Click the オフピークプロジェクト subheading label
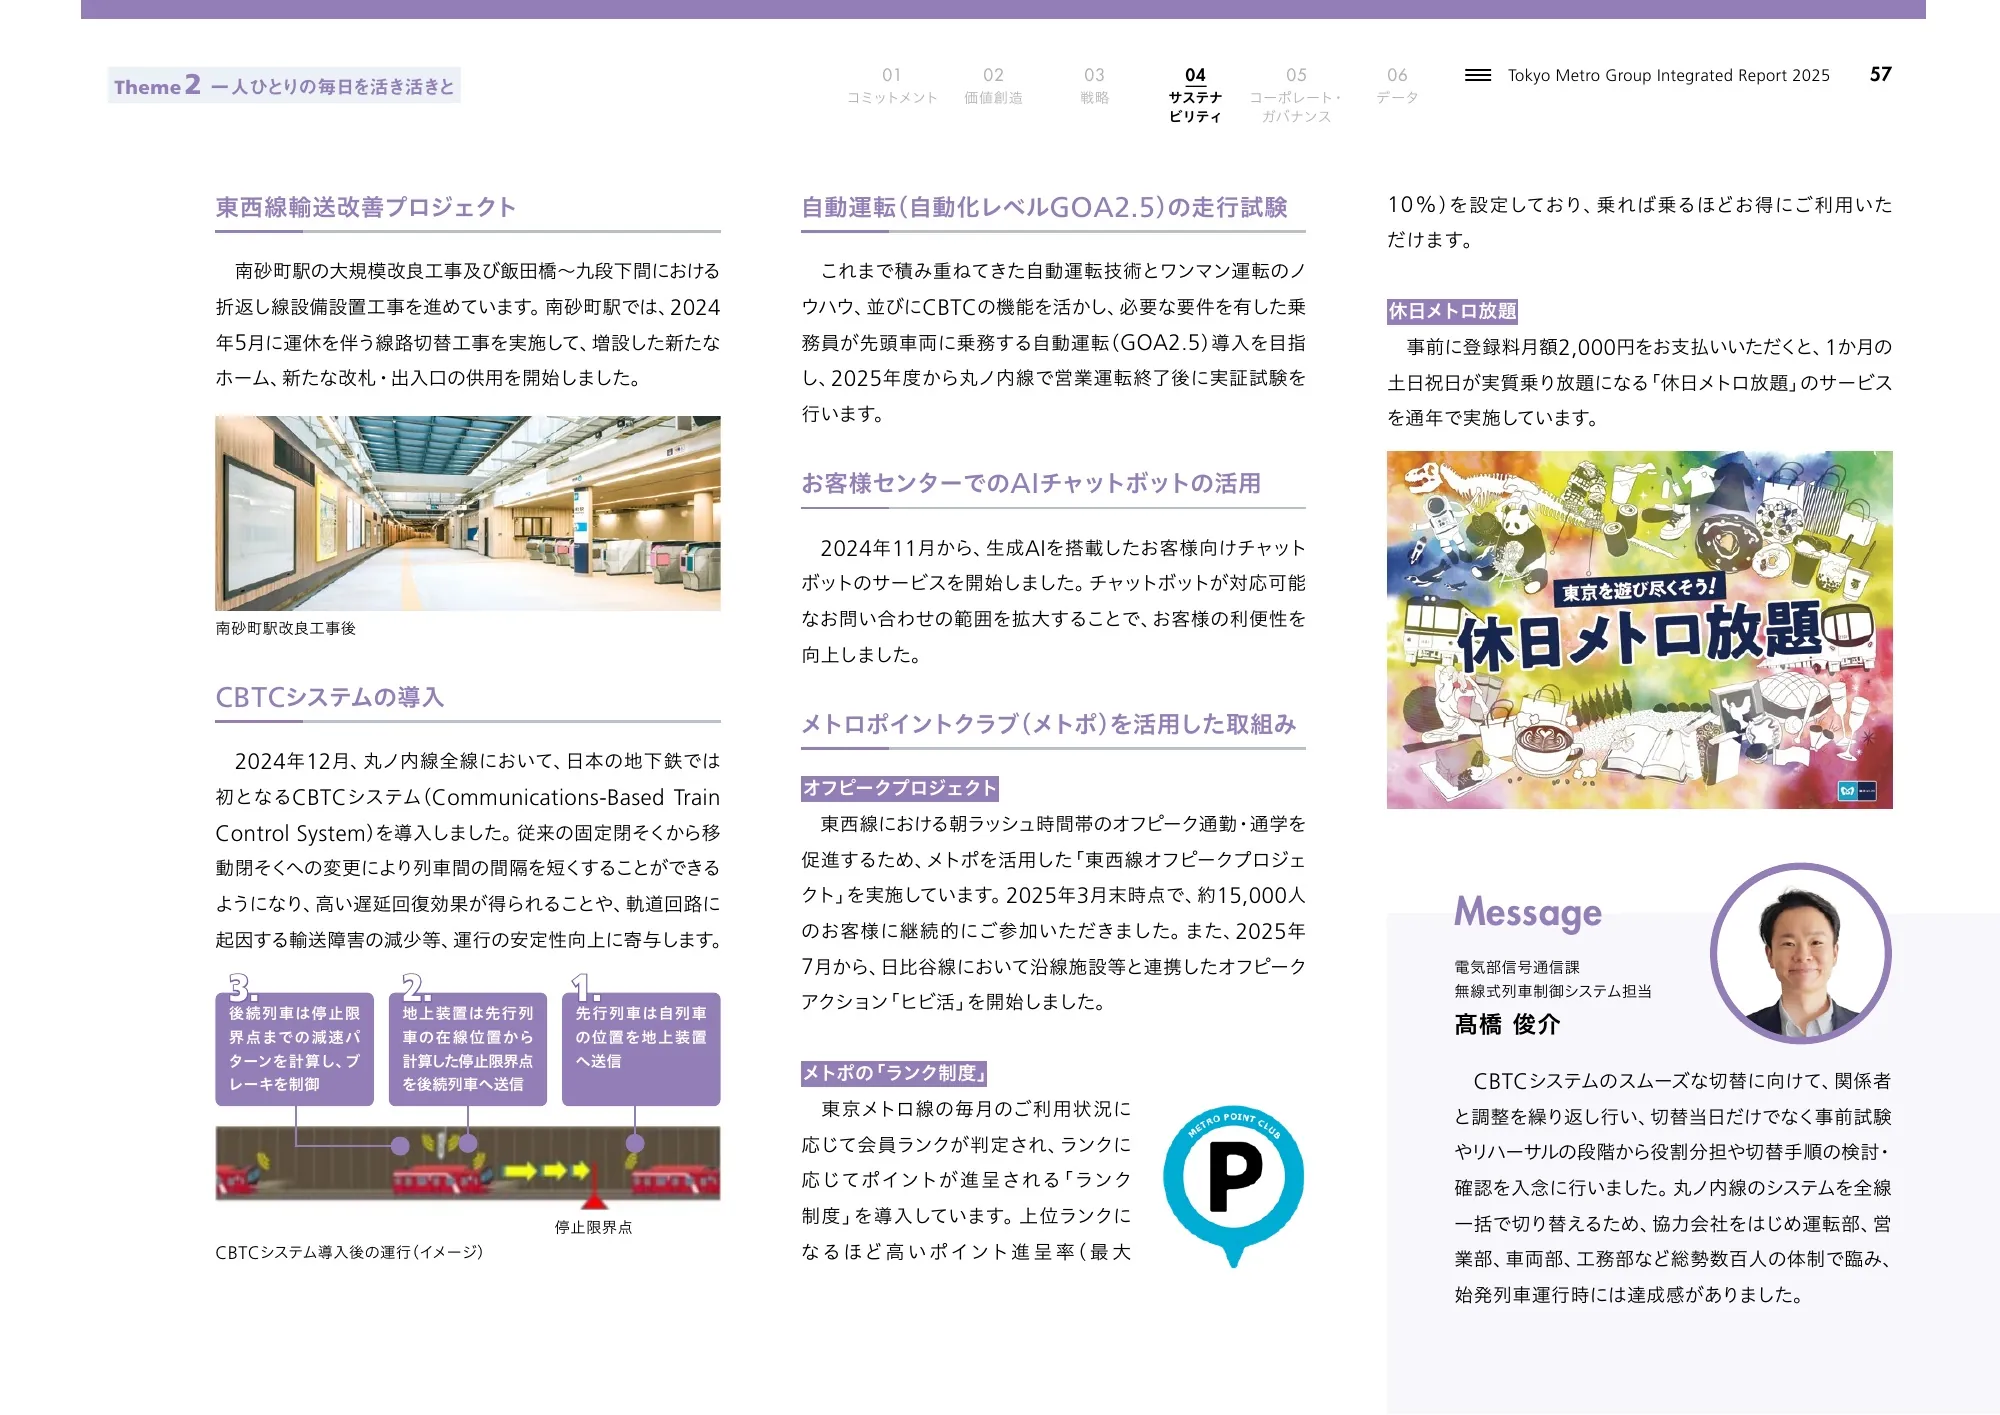The image size is (2000, 1415). coord(900,788)
